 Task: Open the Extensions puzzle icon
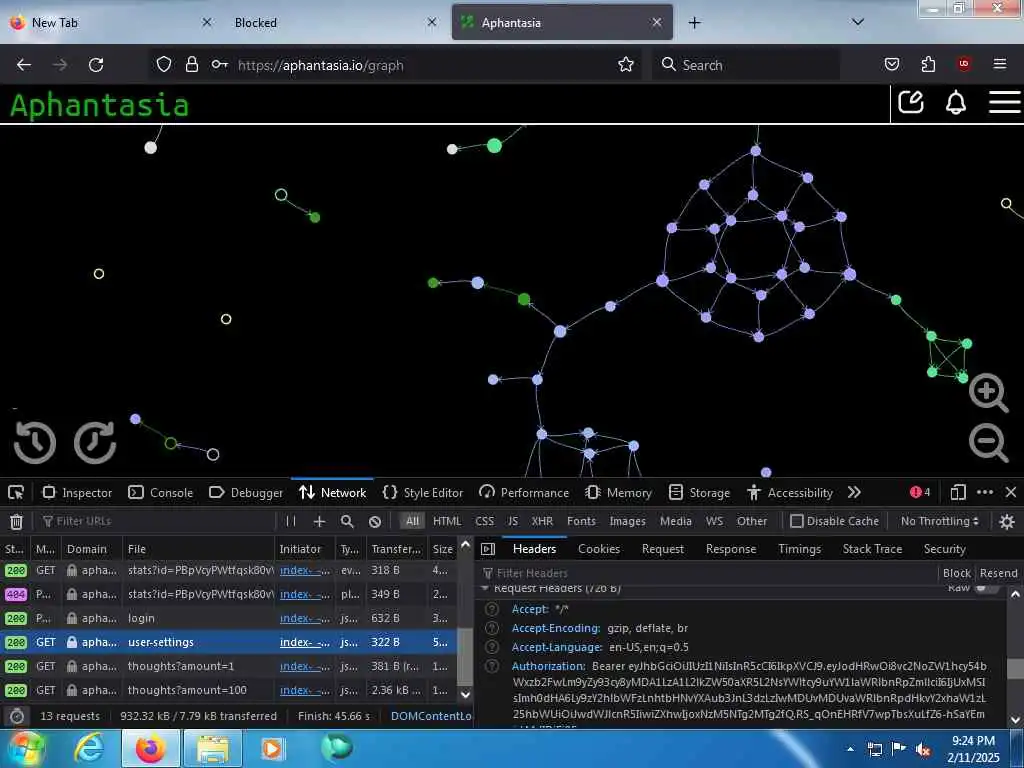point(928,64)
